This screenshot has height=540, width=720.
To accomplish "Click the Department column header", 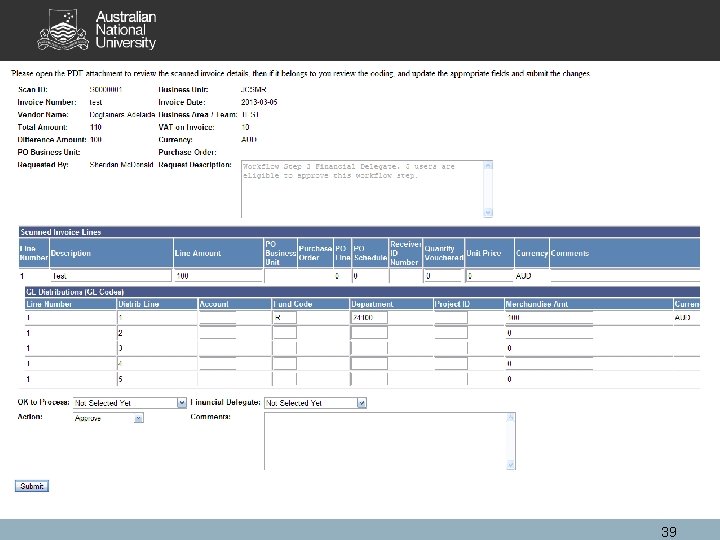I will [x=392, y=304].
